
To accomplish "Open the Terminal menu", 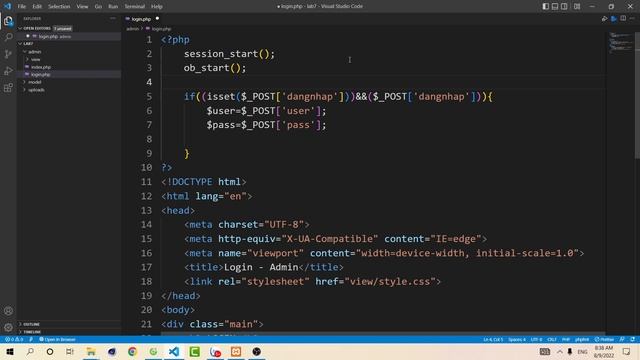I will click(x=135, y=7).
